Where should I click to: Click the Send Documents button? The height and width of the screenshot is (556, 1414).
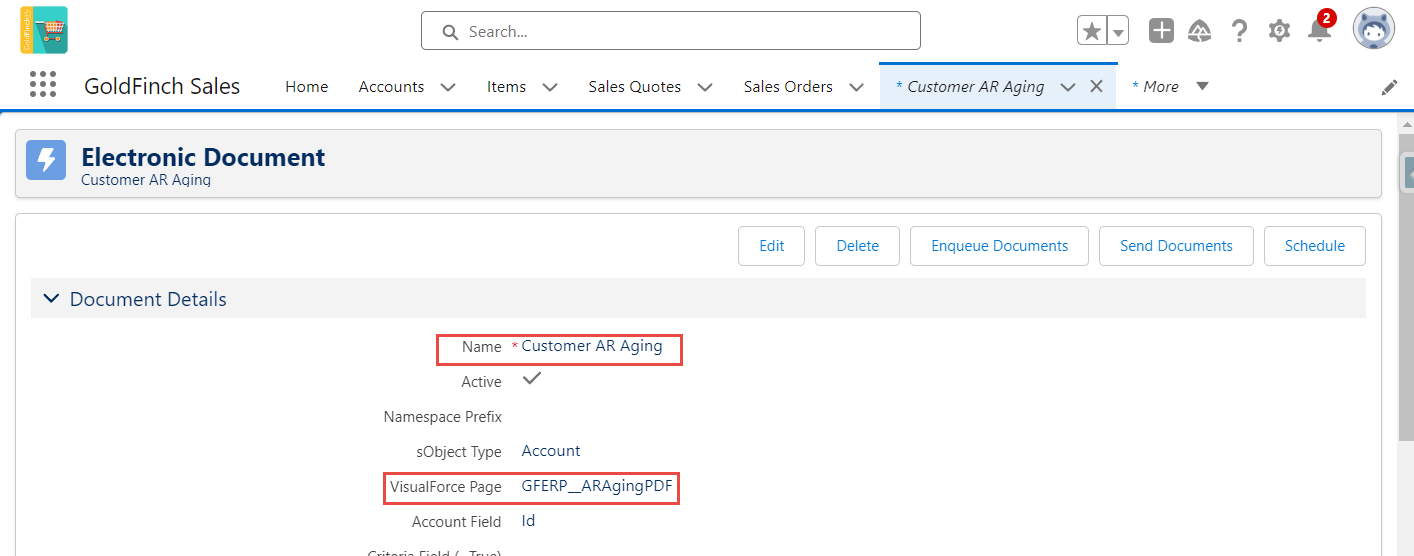point(1176,246)
